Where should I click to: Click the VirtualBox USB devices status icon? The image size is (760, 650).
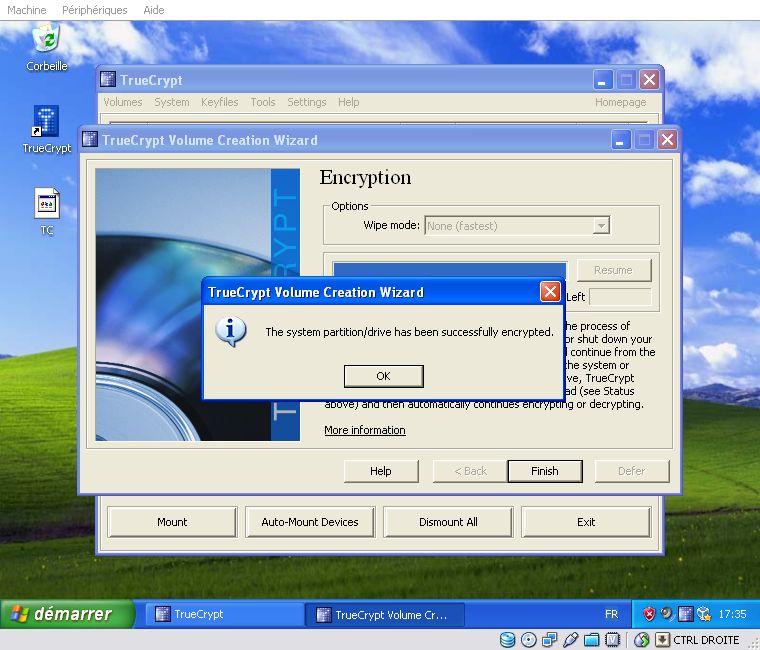pyautogui.click(x=570, y=640)
